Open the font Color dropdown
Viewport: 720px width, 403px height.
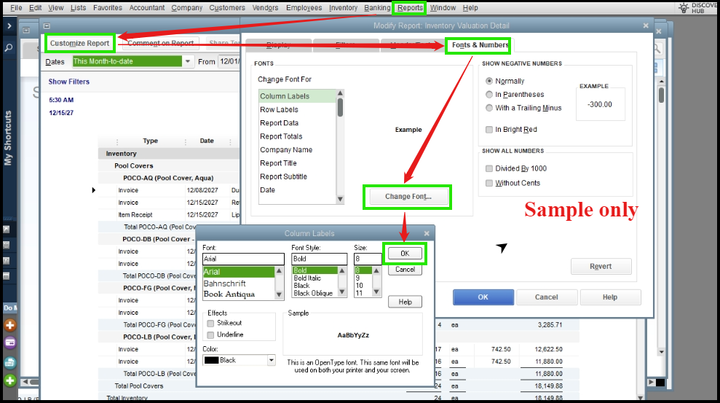(x=271, y=360)
